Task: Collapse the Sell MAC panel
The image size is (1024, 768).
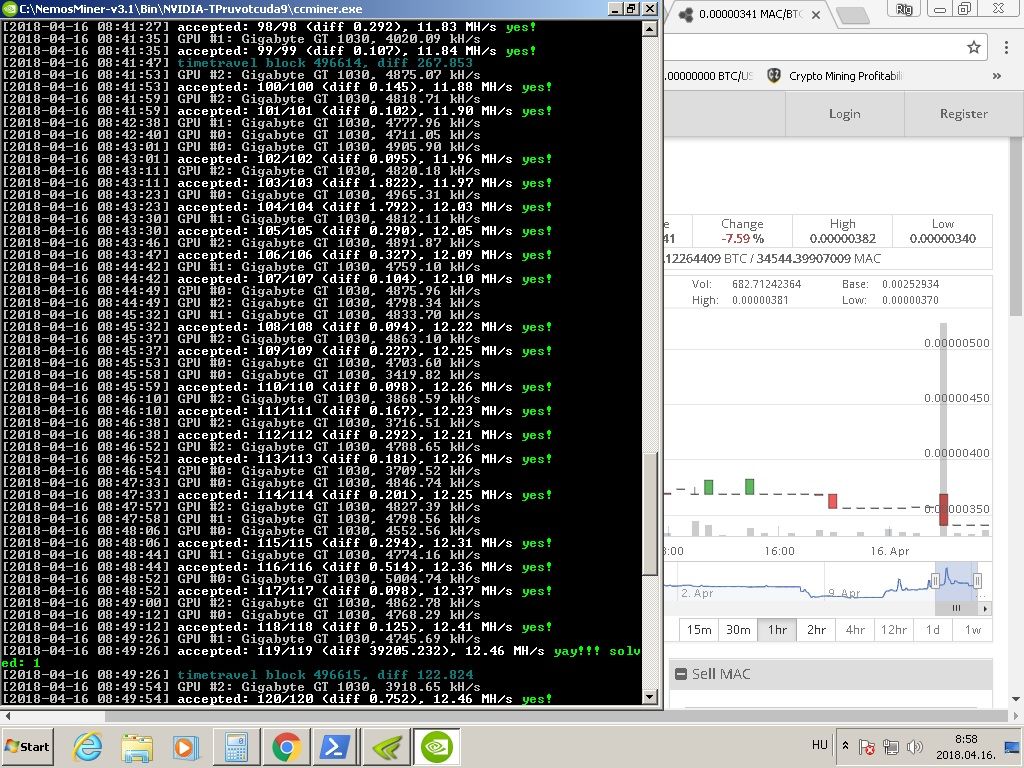Action: click(680, 674)
